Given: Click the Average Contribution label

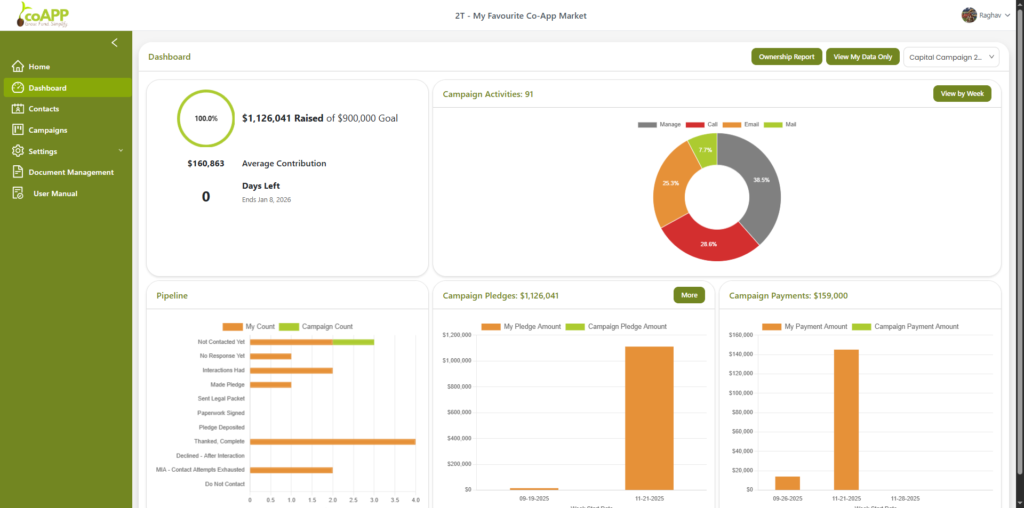Looking at the screenshot, I should (x=284, y=163).
